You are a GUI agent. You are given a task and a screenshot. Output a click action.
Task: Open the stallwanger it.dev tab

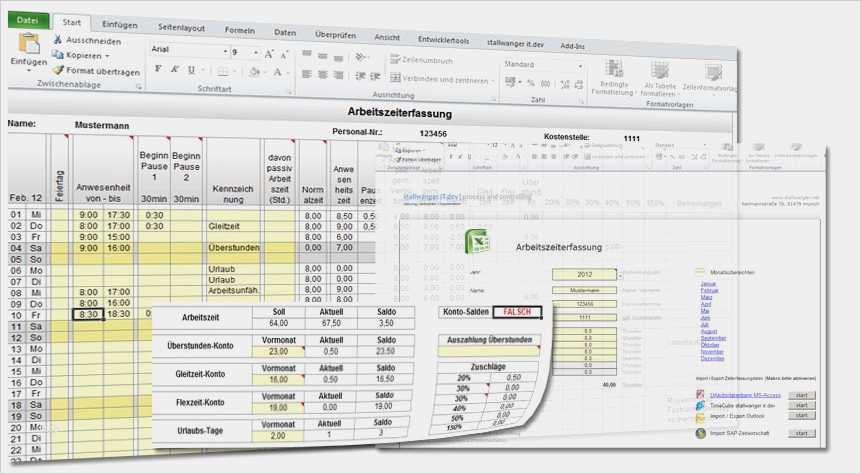pyautogui.click(x=515, y=43)
